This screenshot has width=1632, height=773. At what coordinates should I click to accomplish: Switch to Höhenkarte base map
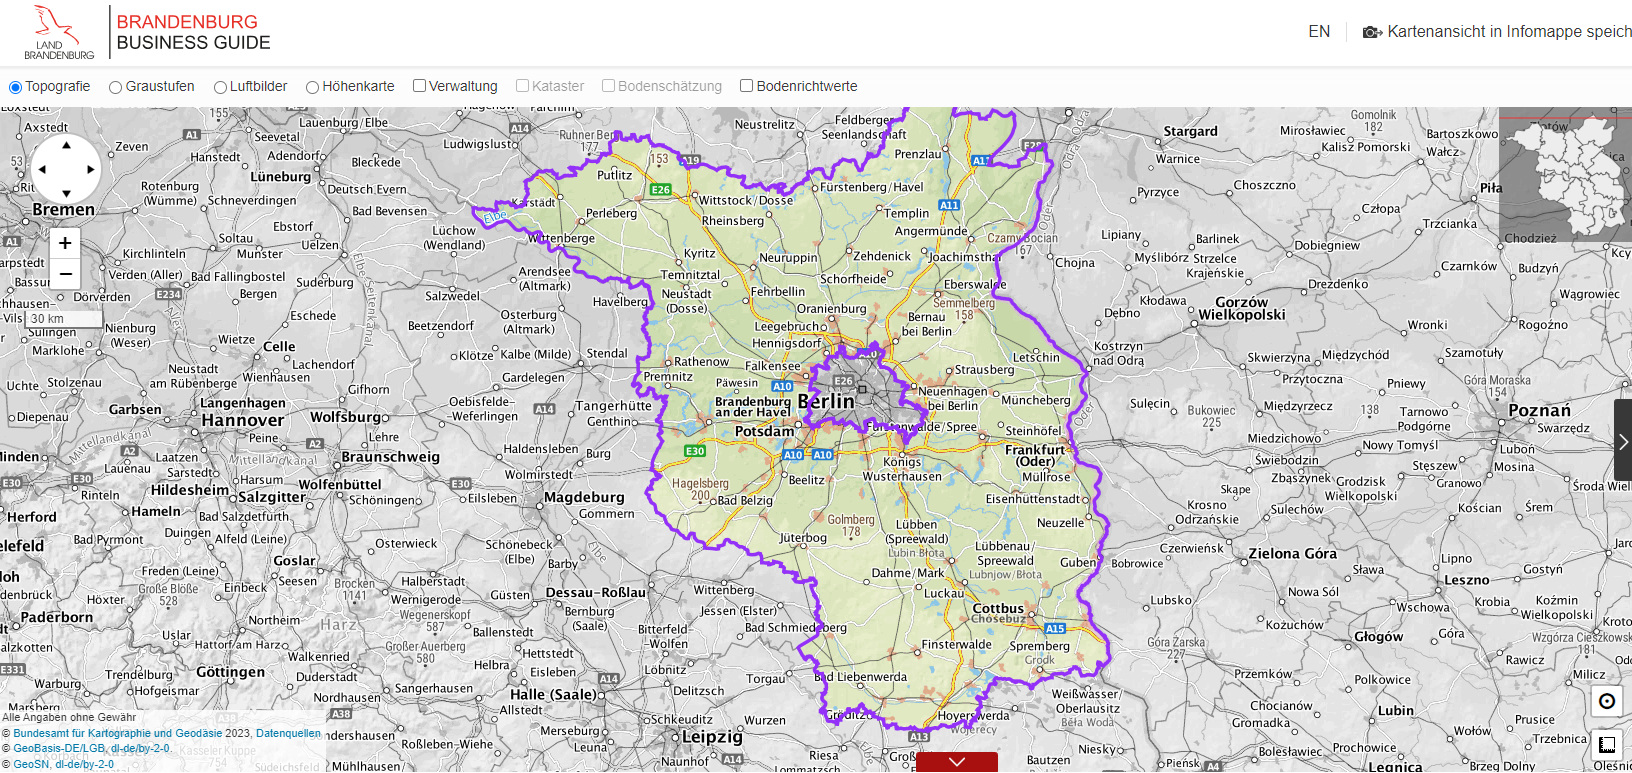[313, 87]
